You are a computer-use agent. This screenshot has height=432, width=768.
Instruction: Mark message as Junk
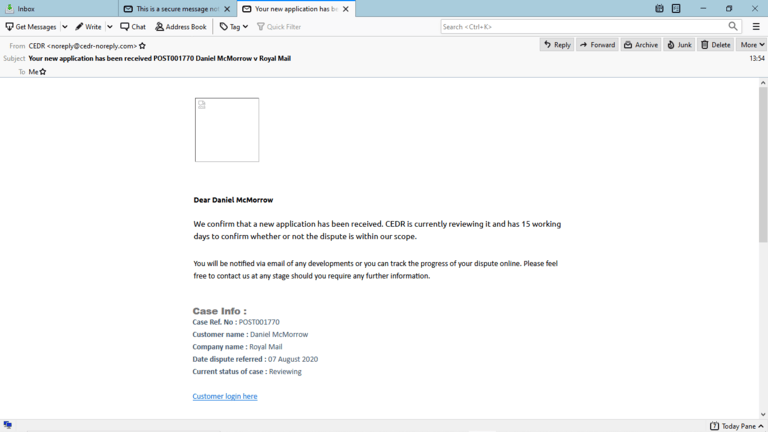tap(679, 45)
